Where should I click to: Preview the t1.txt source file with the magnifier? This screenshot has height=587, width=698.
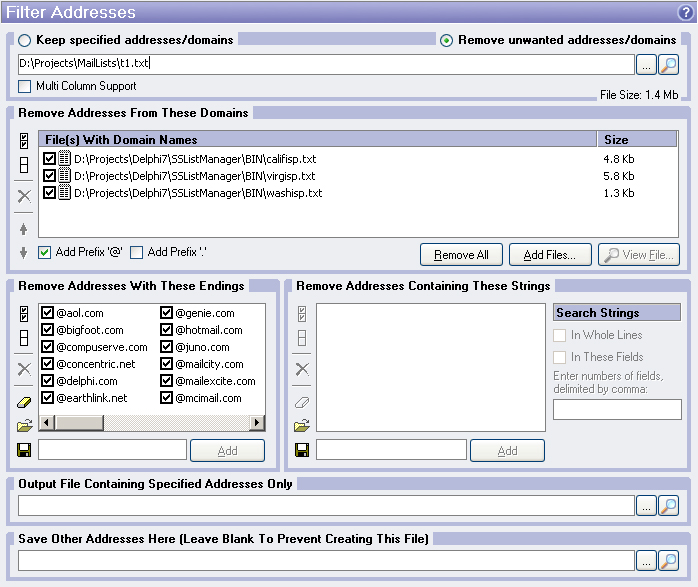pos(669,65)
